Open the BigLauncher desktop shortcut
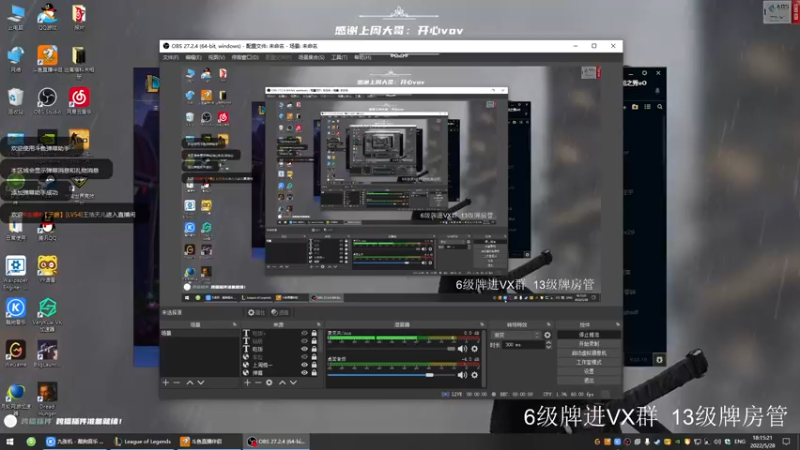 click(47, 354)
